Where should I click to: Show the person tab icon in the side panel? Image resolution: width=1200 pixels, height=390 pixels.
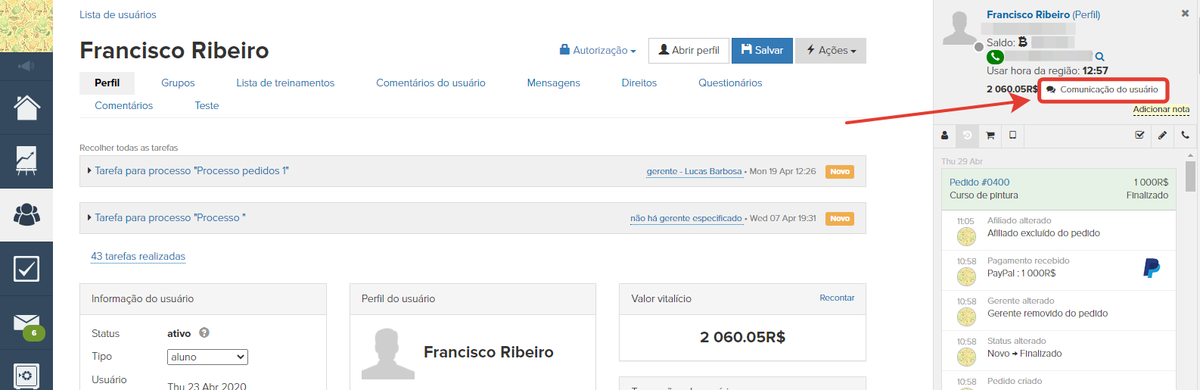pos(945,135)
